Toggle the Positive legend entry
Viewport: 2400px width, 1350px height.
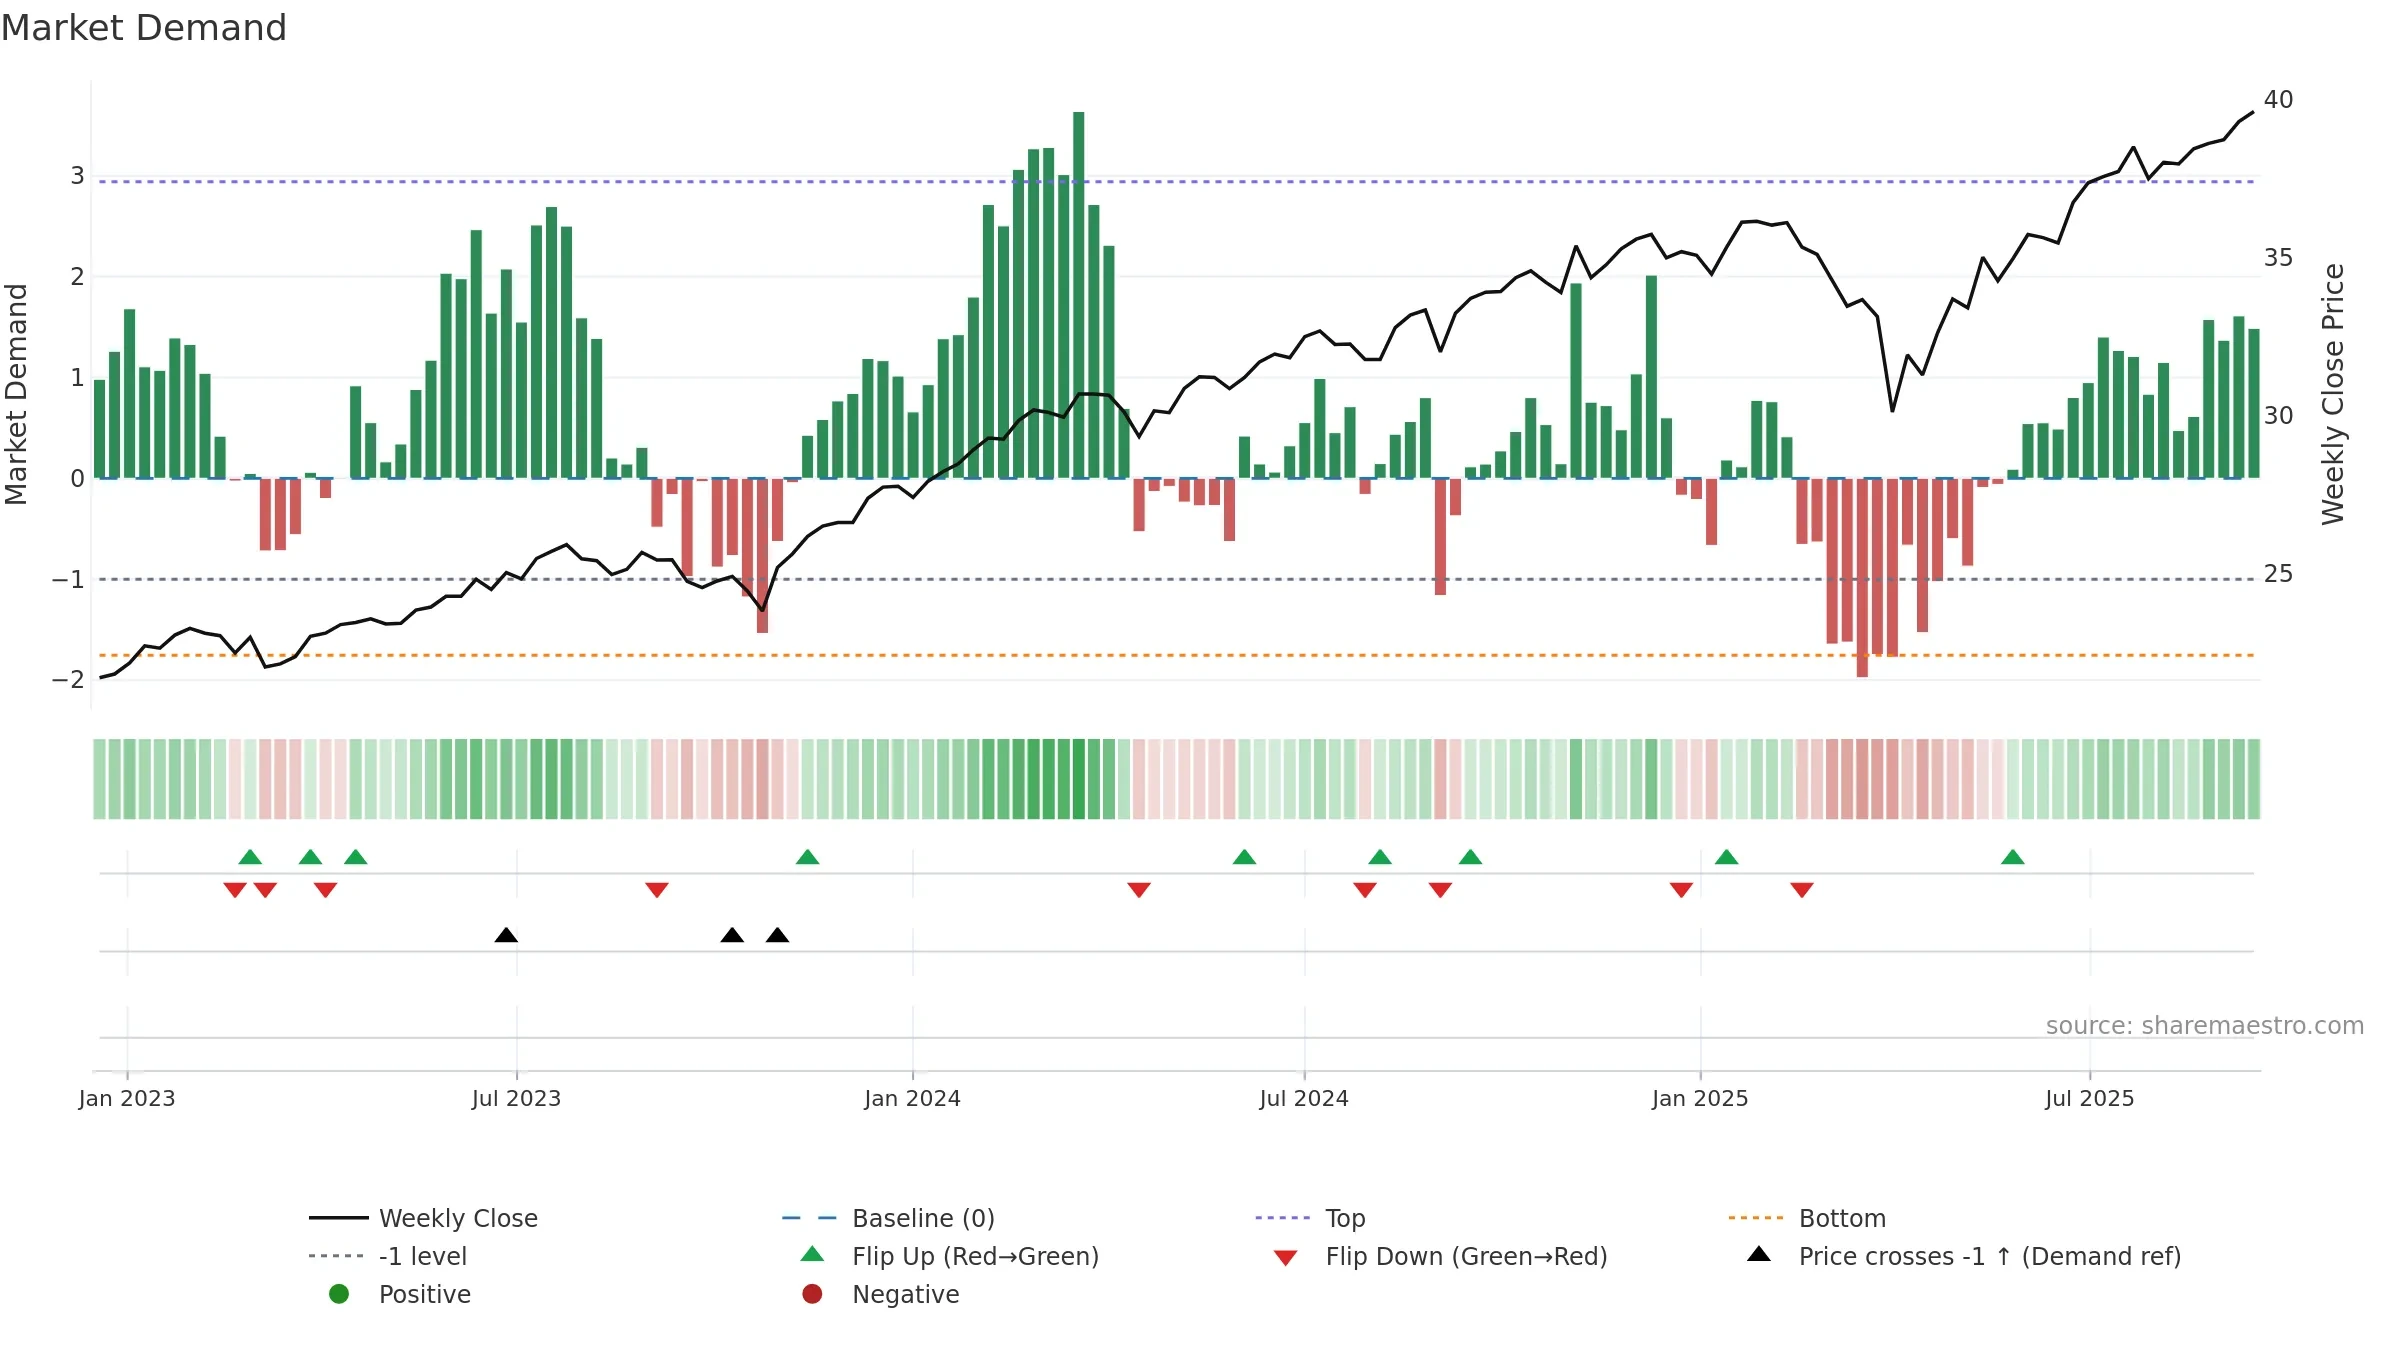pos(400,1294)
